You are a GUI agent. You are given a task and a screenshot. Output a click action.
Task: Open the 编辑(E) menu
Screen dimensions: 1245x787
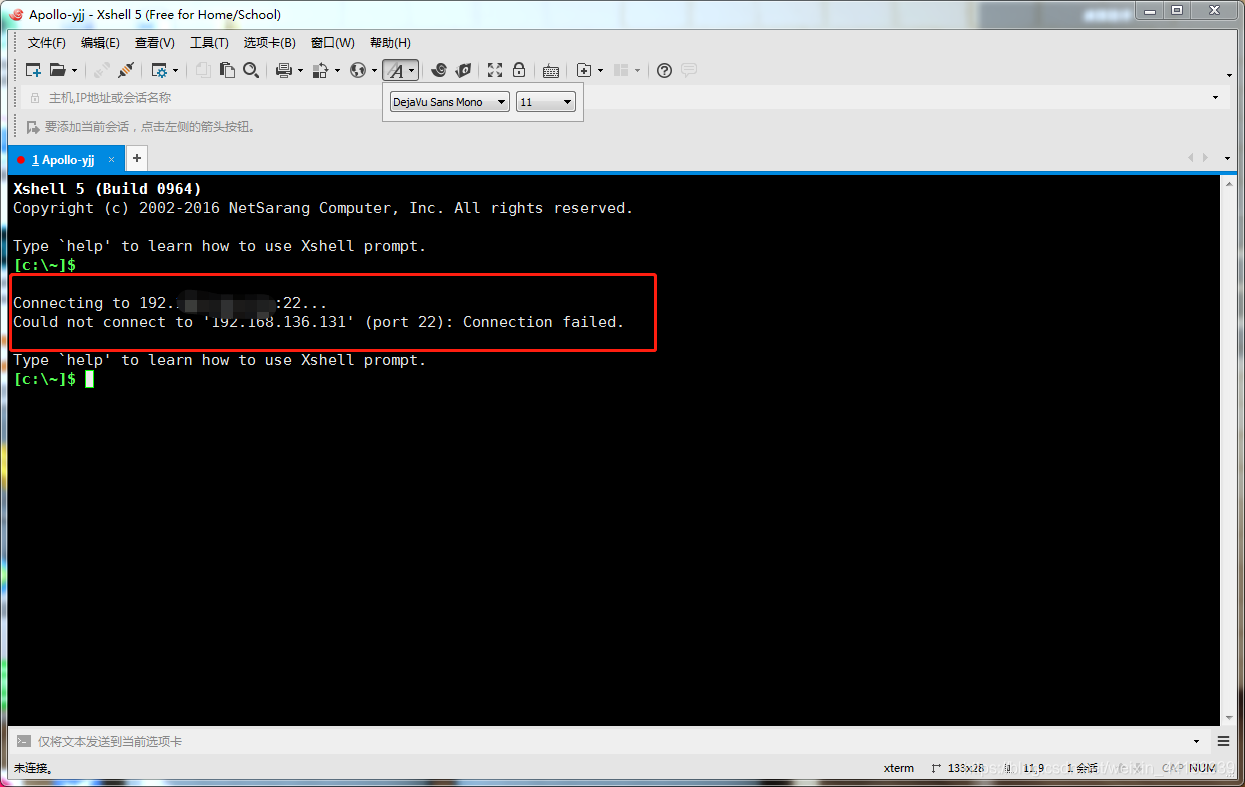pos(100,43)
